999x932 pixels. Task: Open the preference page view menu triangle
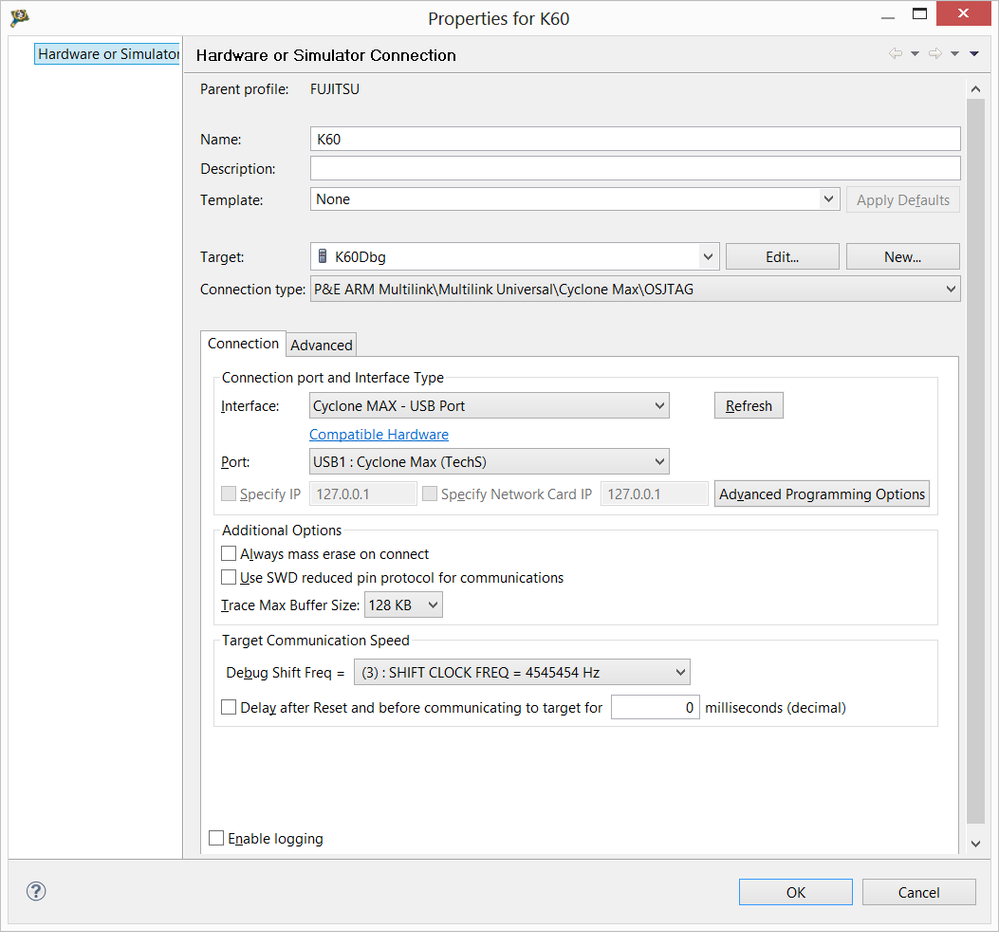[x=974, y=54]
